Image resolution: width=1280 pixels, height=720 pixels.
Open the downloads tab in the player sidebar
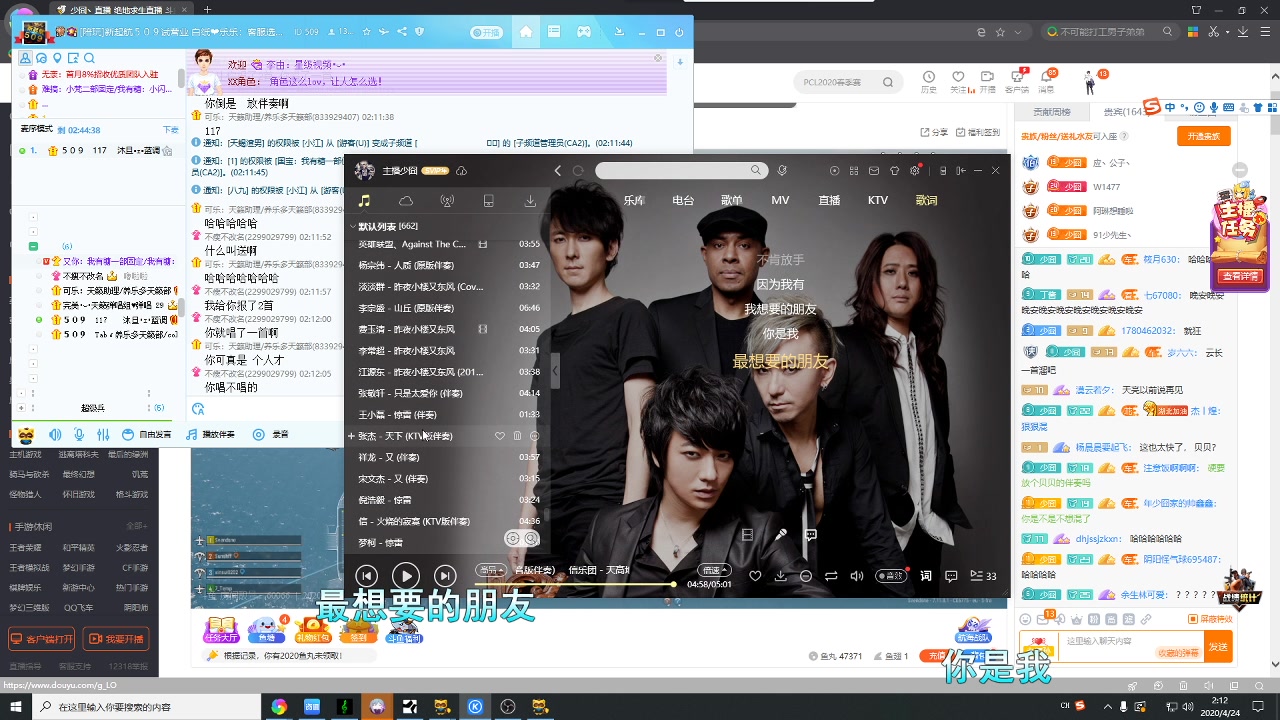(x=530, y=201)
